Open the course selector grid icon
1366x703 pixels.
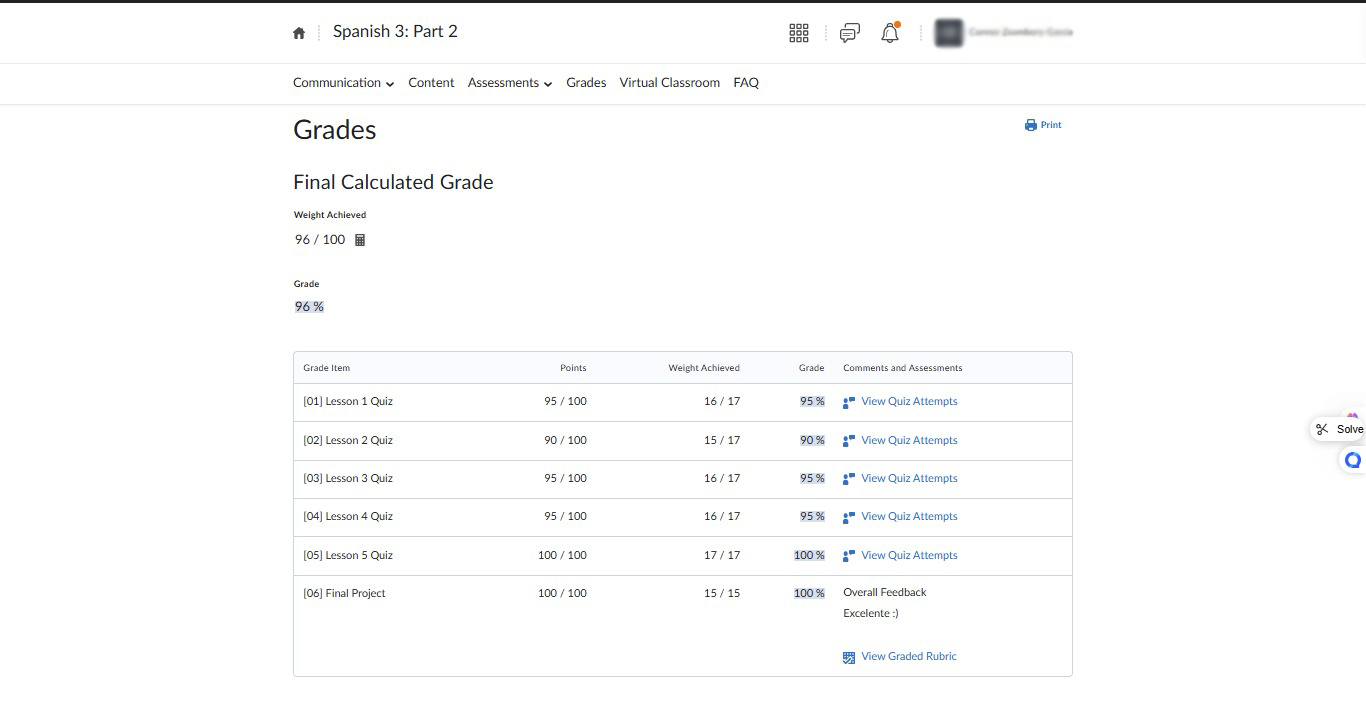tap(798, 33)
